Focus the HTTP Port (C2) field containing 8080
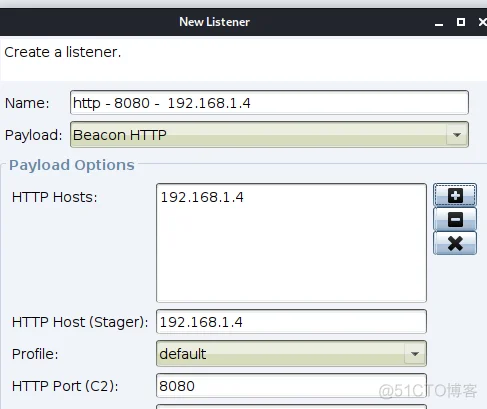Viewport: 487px width, 409px height. 291,386
